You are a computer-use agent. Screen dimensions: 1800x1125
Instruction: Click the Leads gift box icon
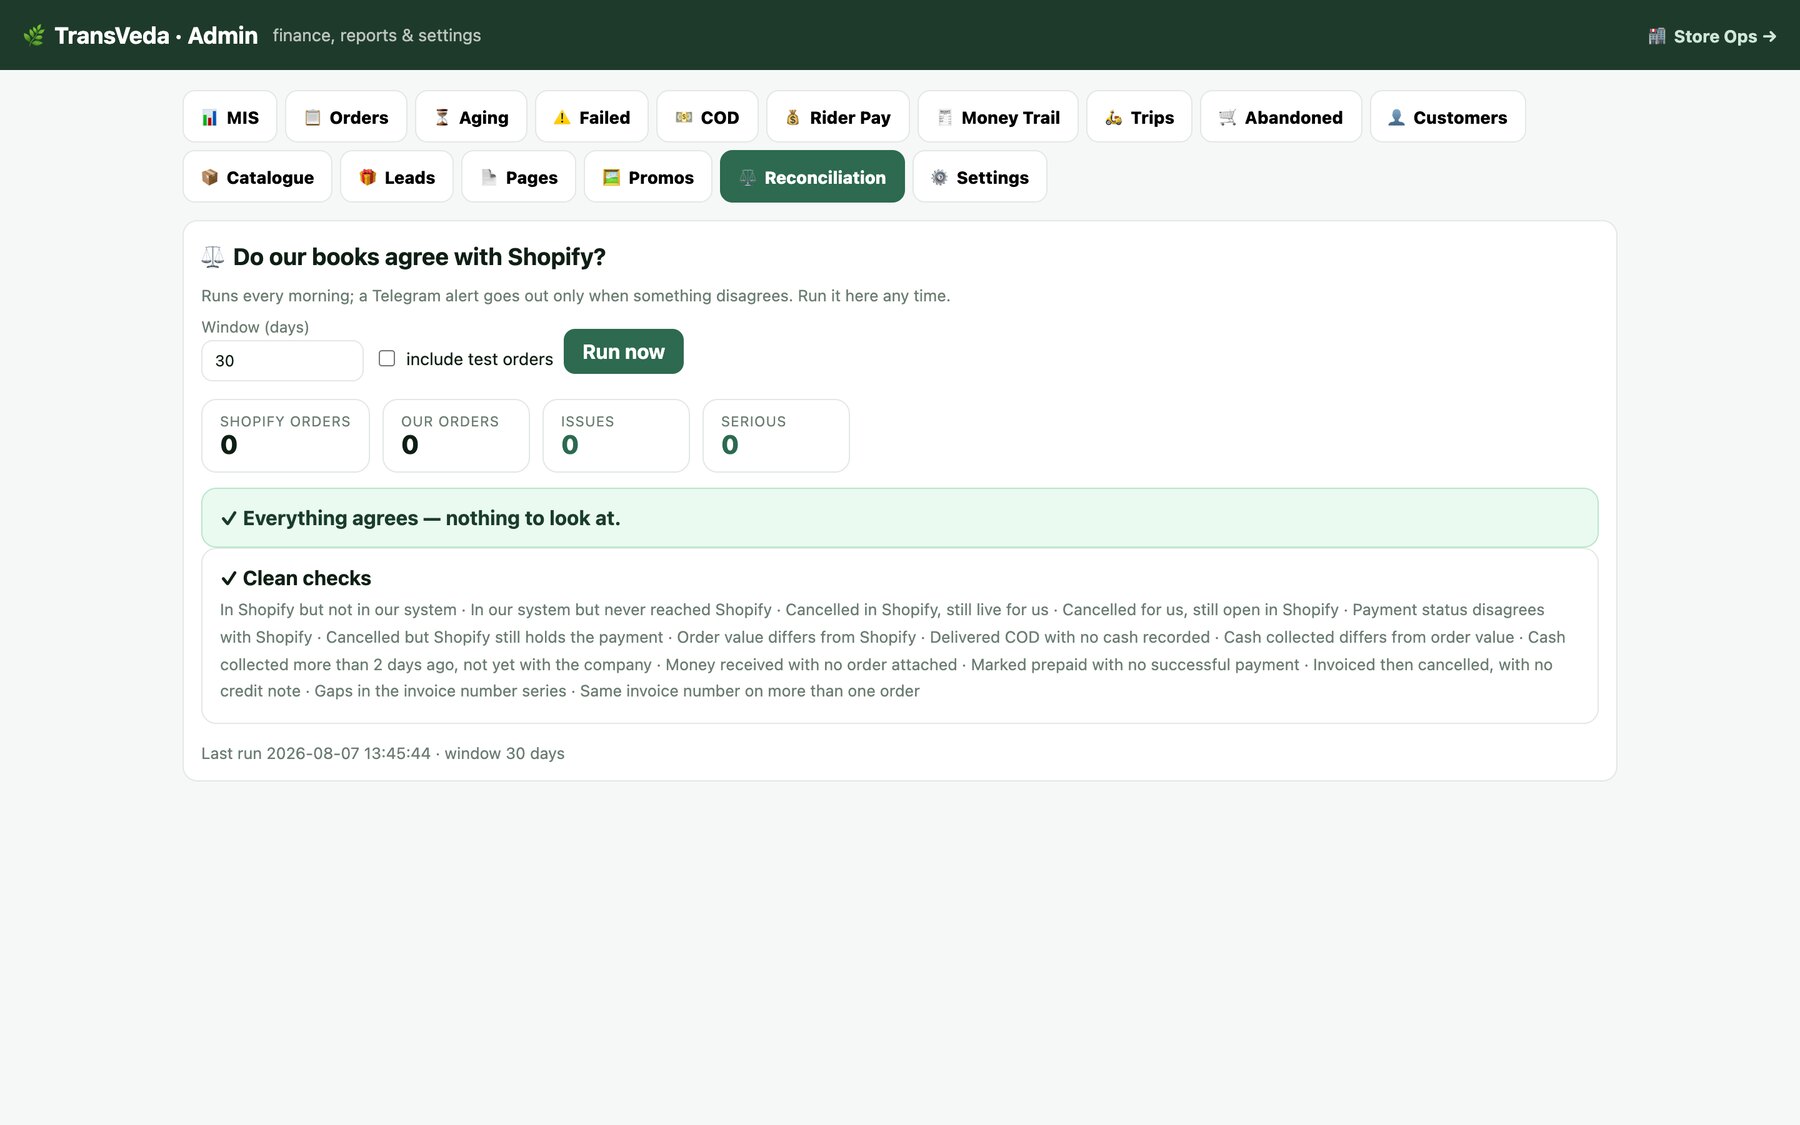click(x=368, y=177)
